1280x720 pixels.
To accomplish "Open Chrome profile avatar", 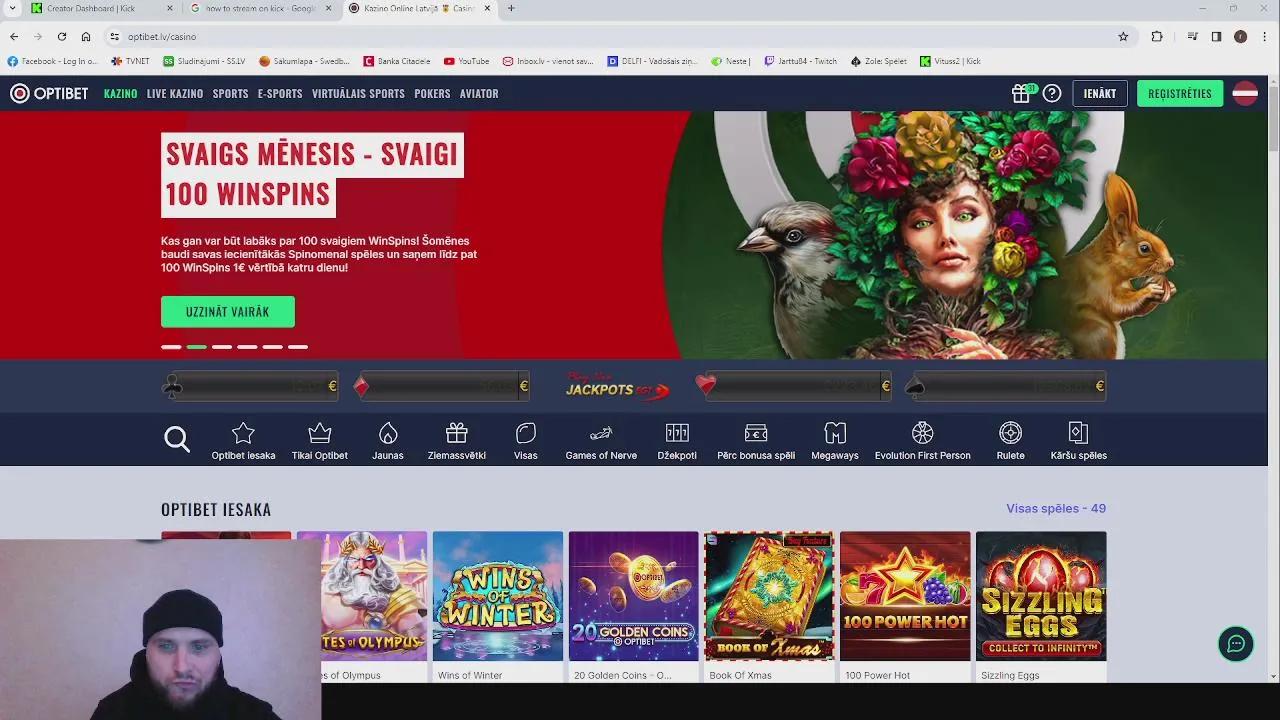I will pyautogui.click(x=1240, y=36).
